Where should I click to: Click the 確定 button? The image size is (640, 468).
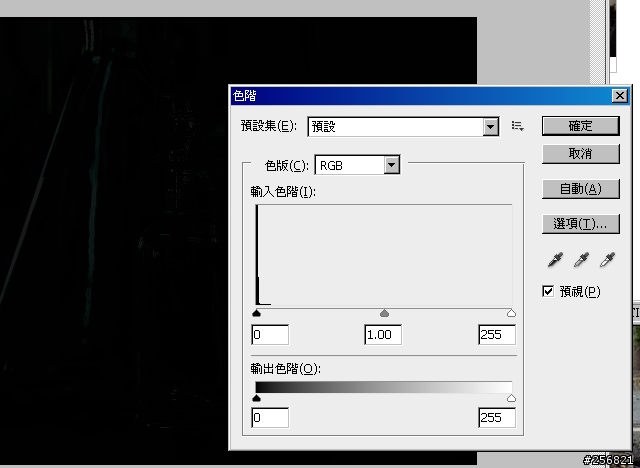(x=580, y=126)
